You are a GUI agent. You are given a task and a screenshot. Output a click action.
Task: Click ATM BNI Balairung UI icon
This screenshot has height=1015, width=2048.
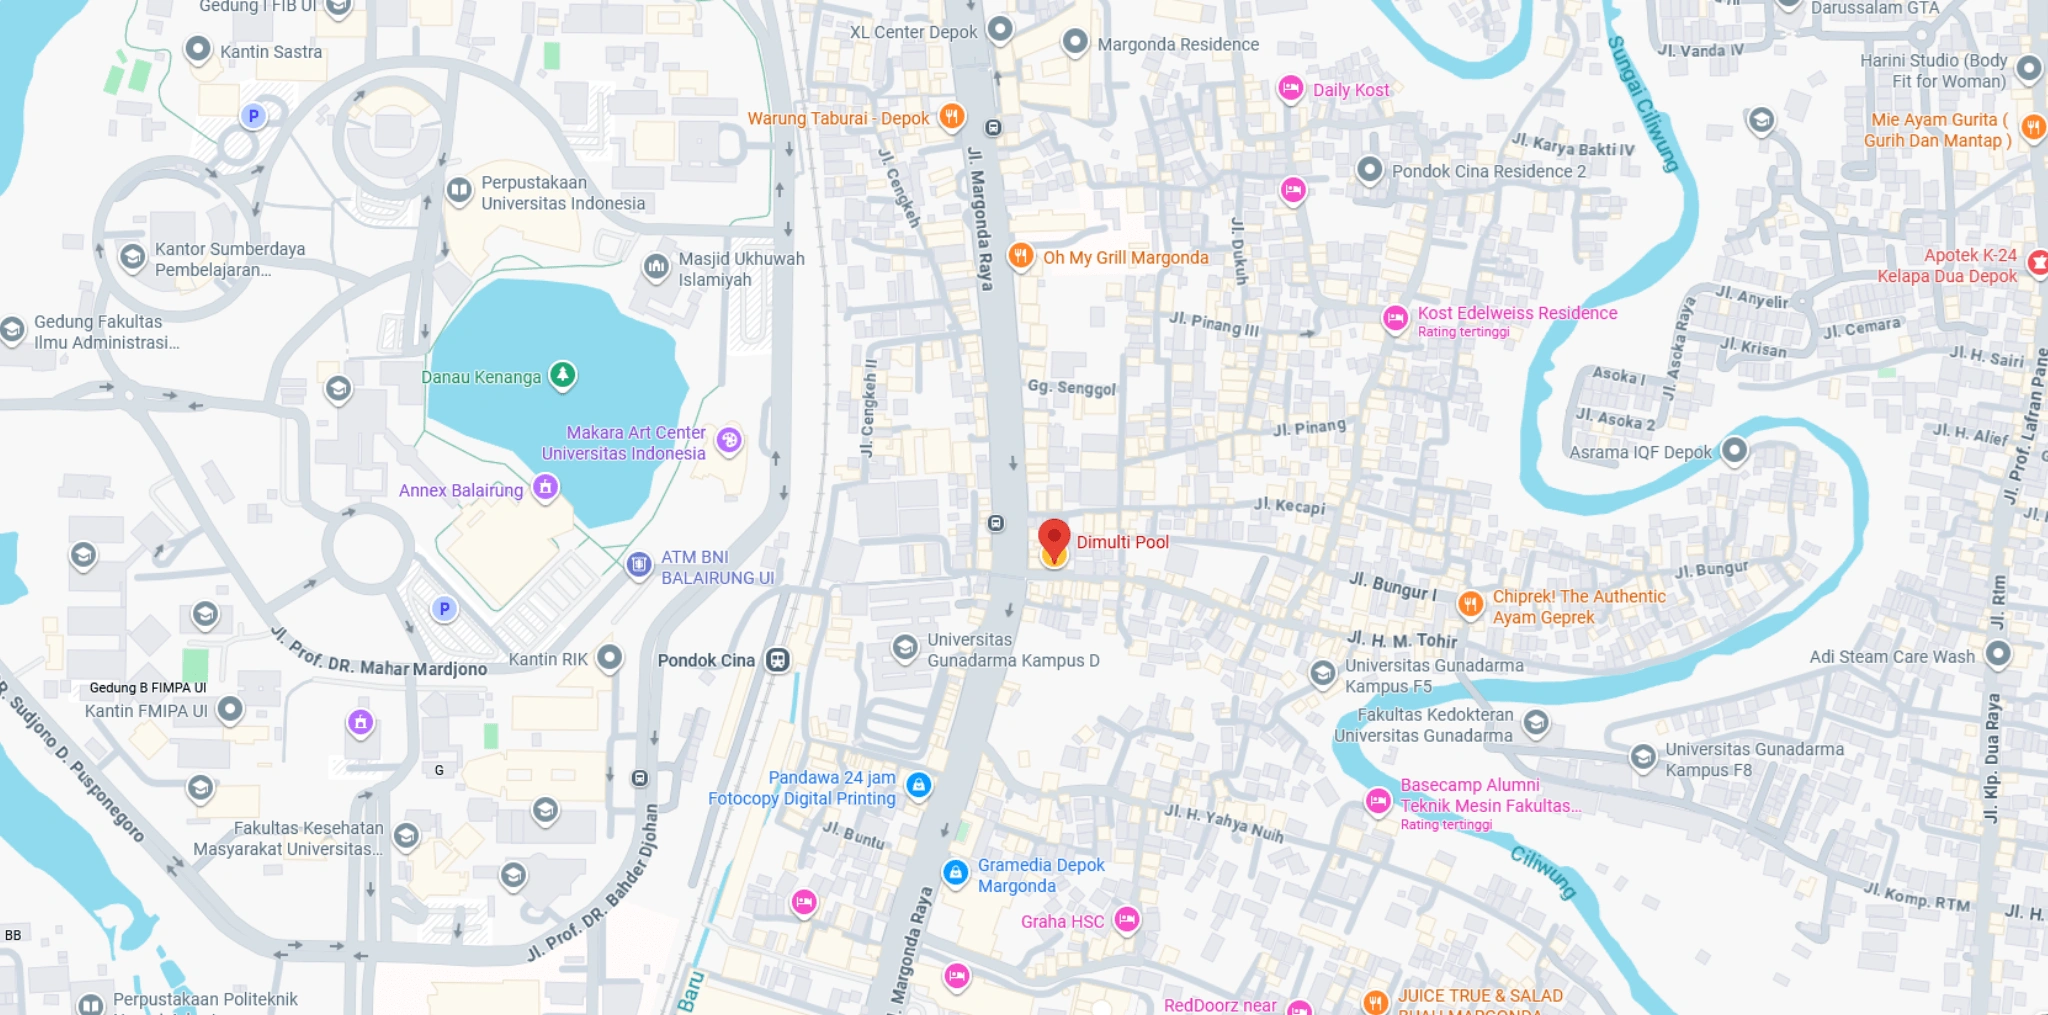pyautogui.click(x=639, y=566)
